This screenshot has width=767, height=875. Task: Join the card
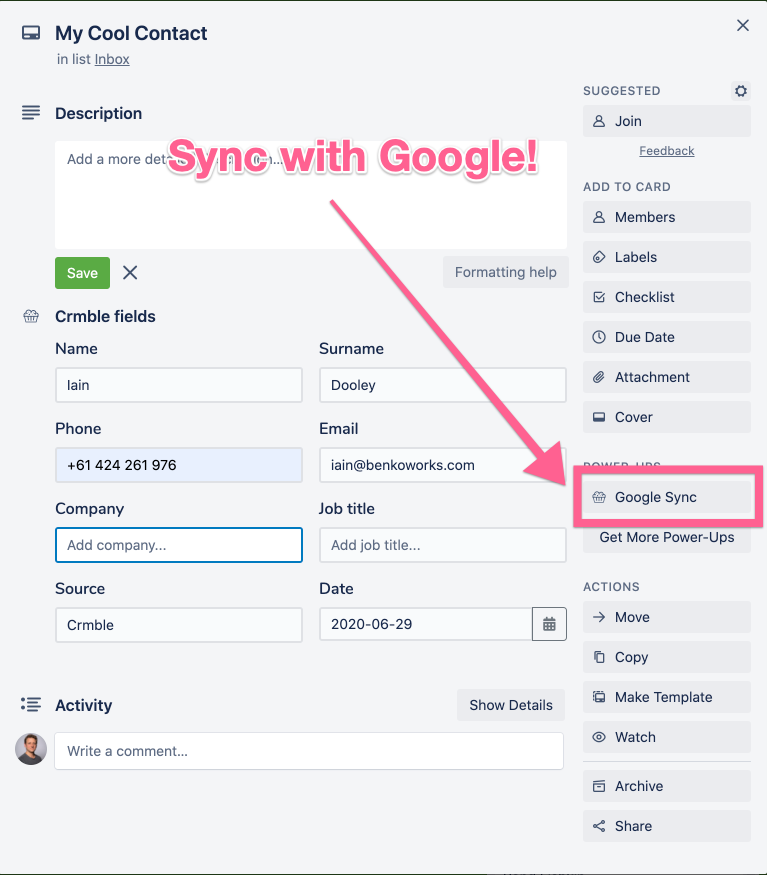667,121
